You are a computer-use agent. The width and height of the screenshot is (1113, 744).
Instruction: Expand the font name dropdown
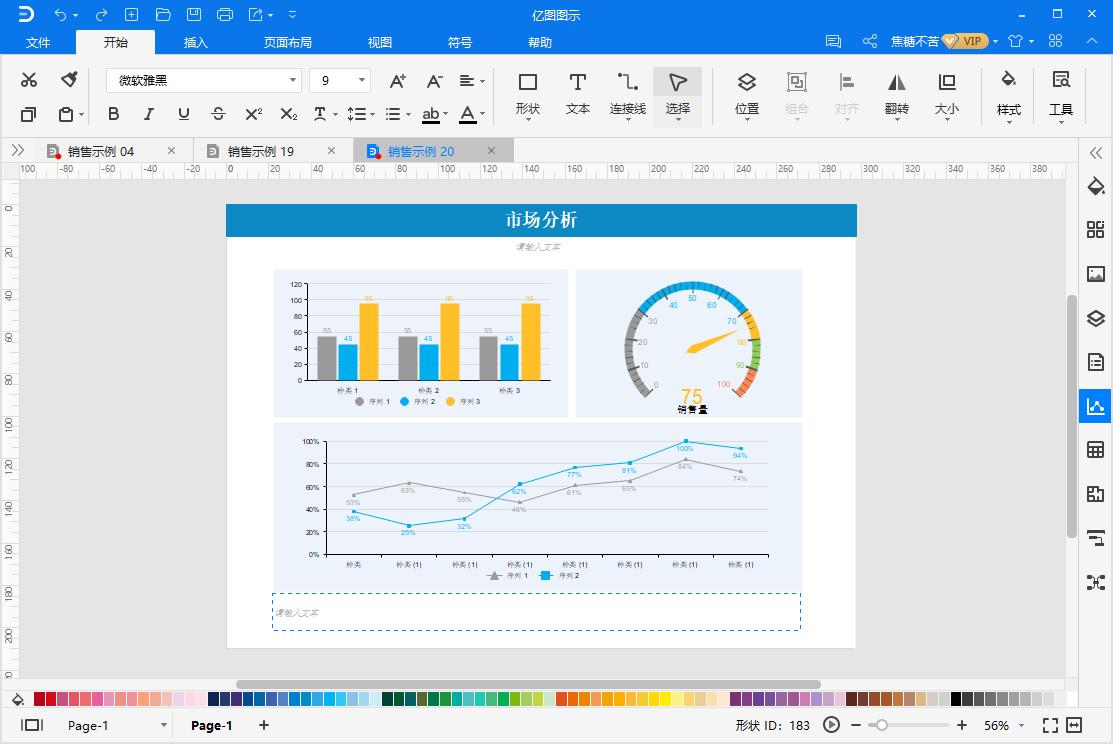(x=293, y=80)
